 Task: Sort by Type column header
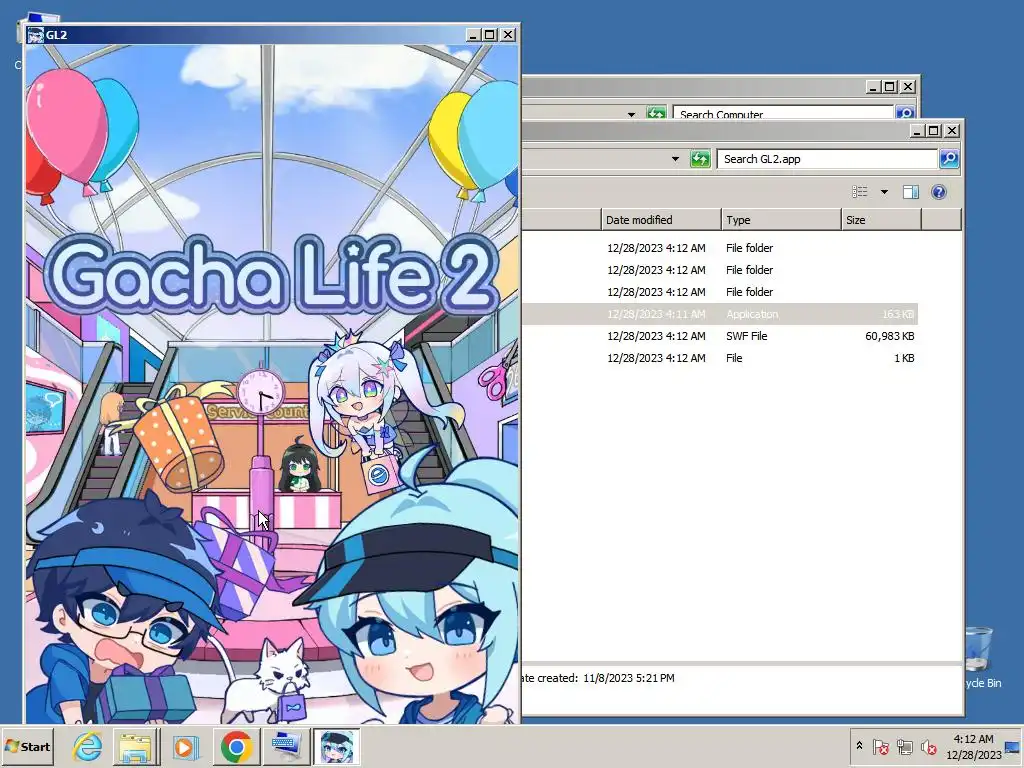(781, 220)
